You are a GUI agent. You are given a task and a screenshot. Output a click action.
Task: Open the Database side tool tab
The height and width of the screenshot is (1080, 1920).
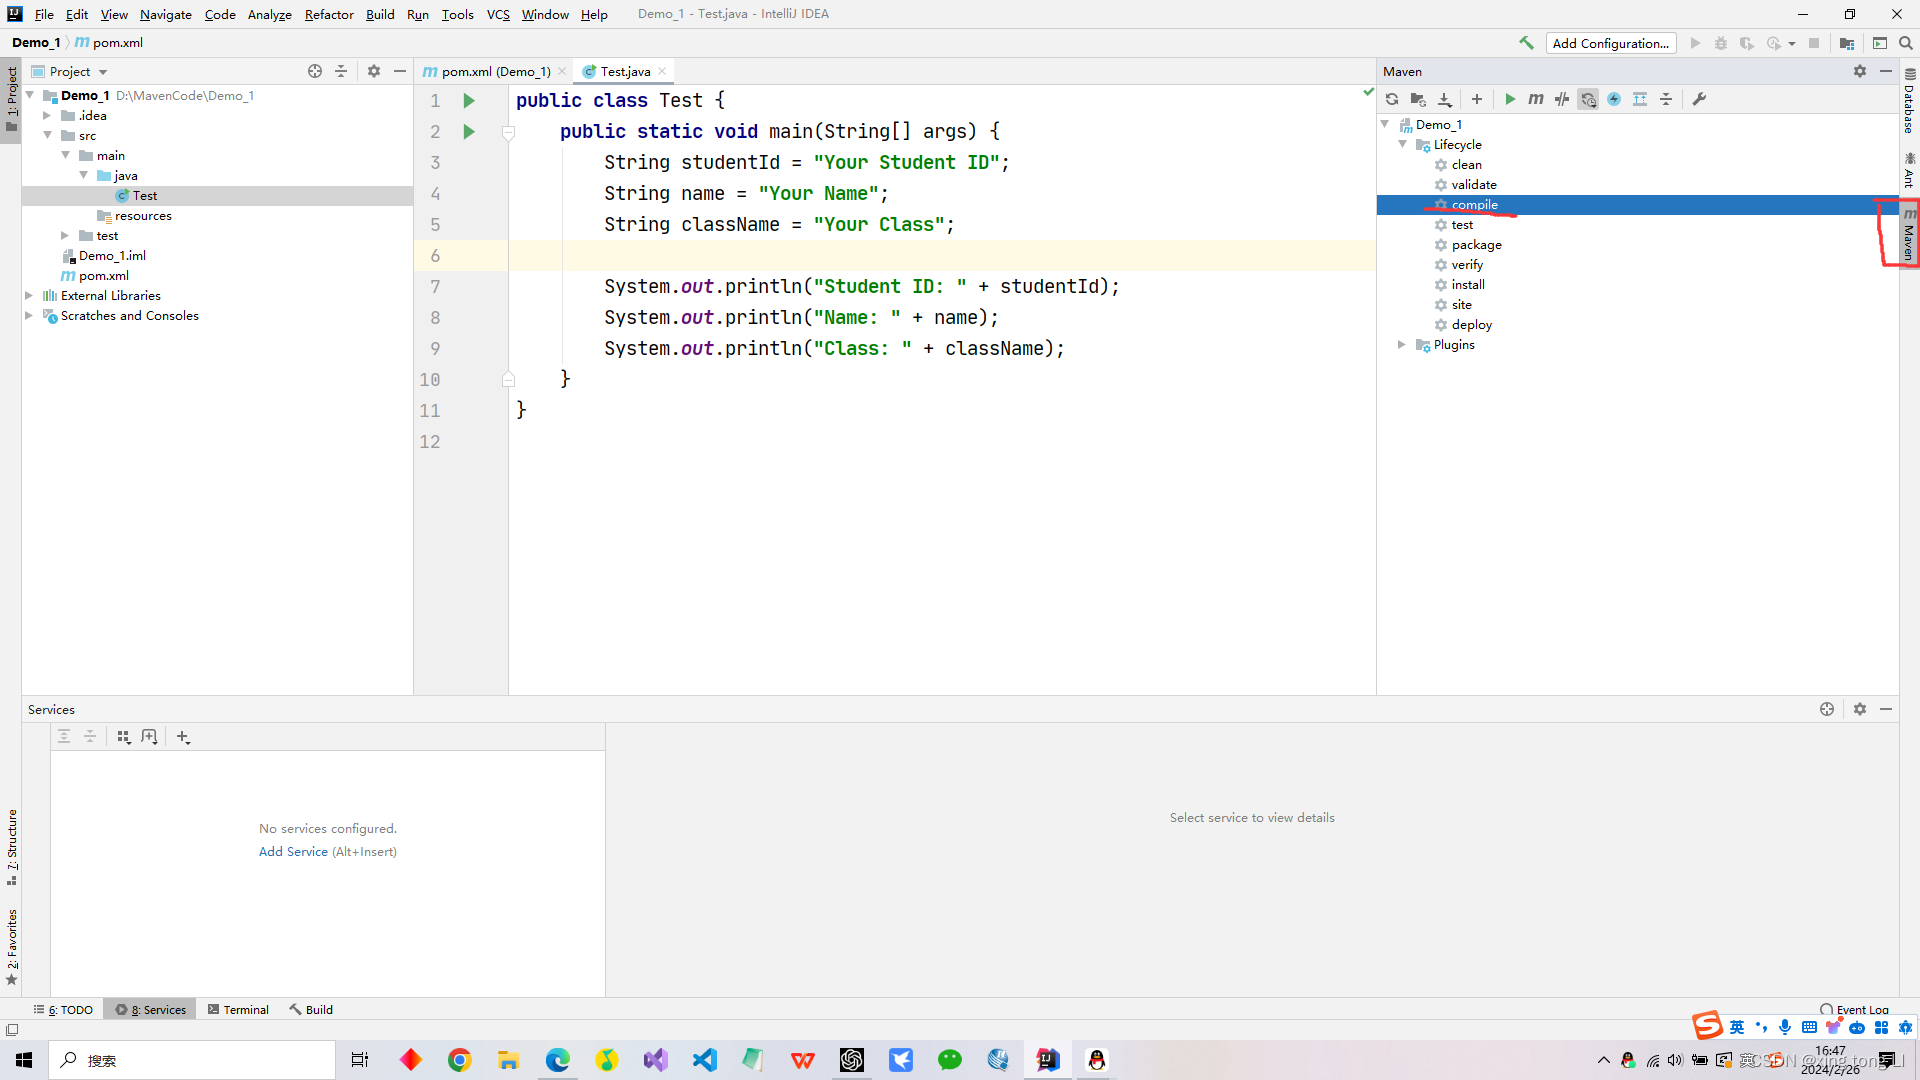(x=1909, y=101)
